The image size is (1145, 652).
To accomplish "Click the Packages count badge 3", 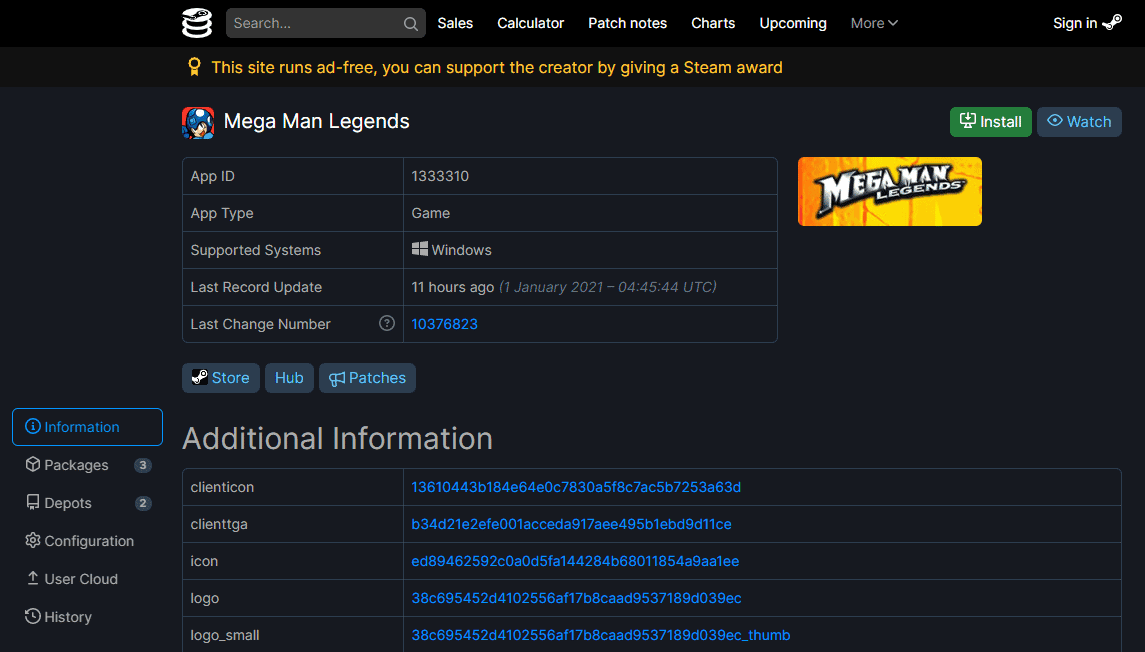I will tap(143, 465).
